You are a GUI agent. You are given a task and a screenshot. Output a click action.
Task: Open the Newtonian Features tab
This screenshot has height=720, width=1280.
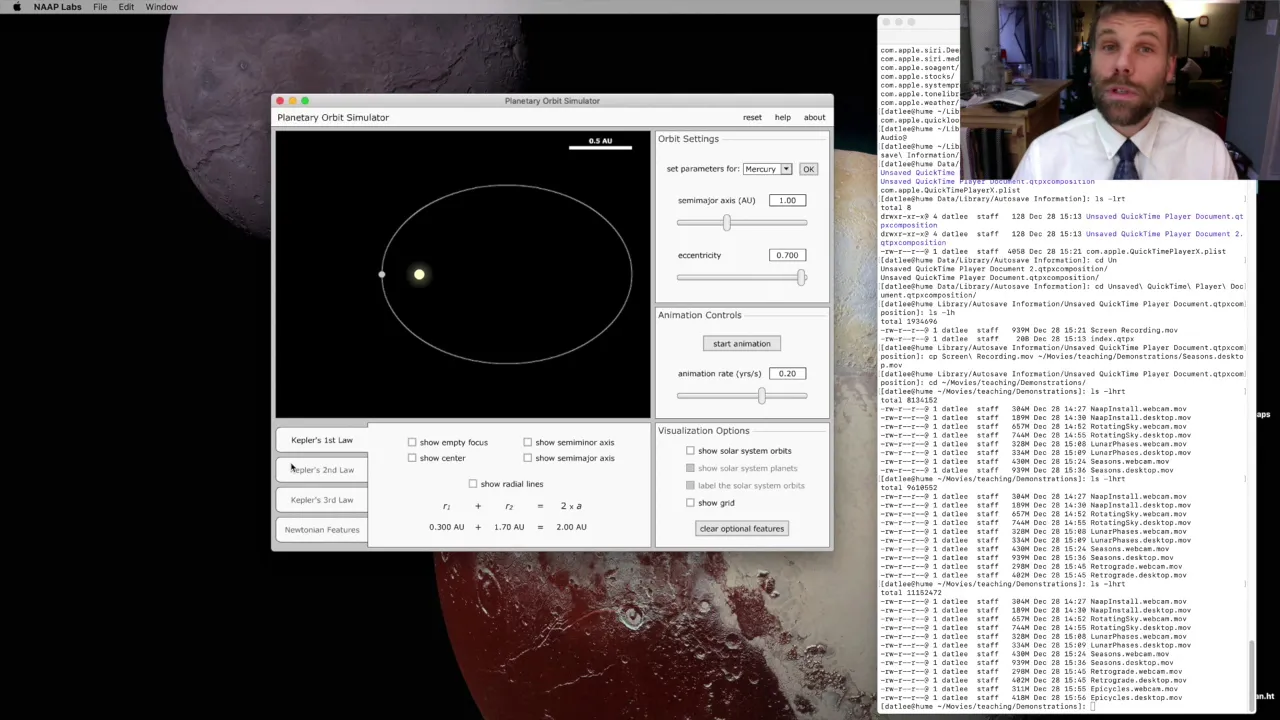coord(322,530)
